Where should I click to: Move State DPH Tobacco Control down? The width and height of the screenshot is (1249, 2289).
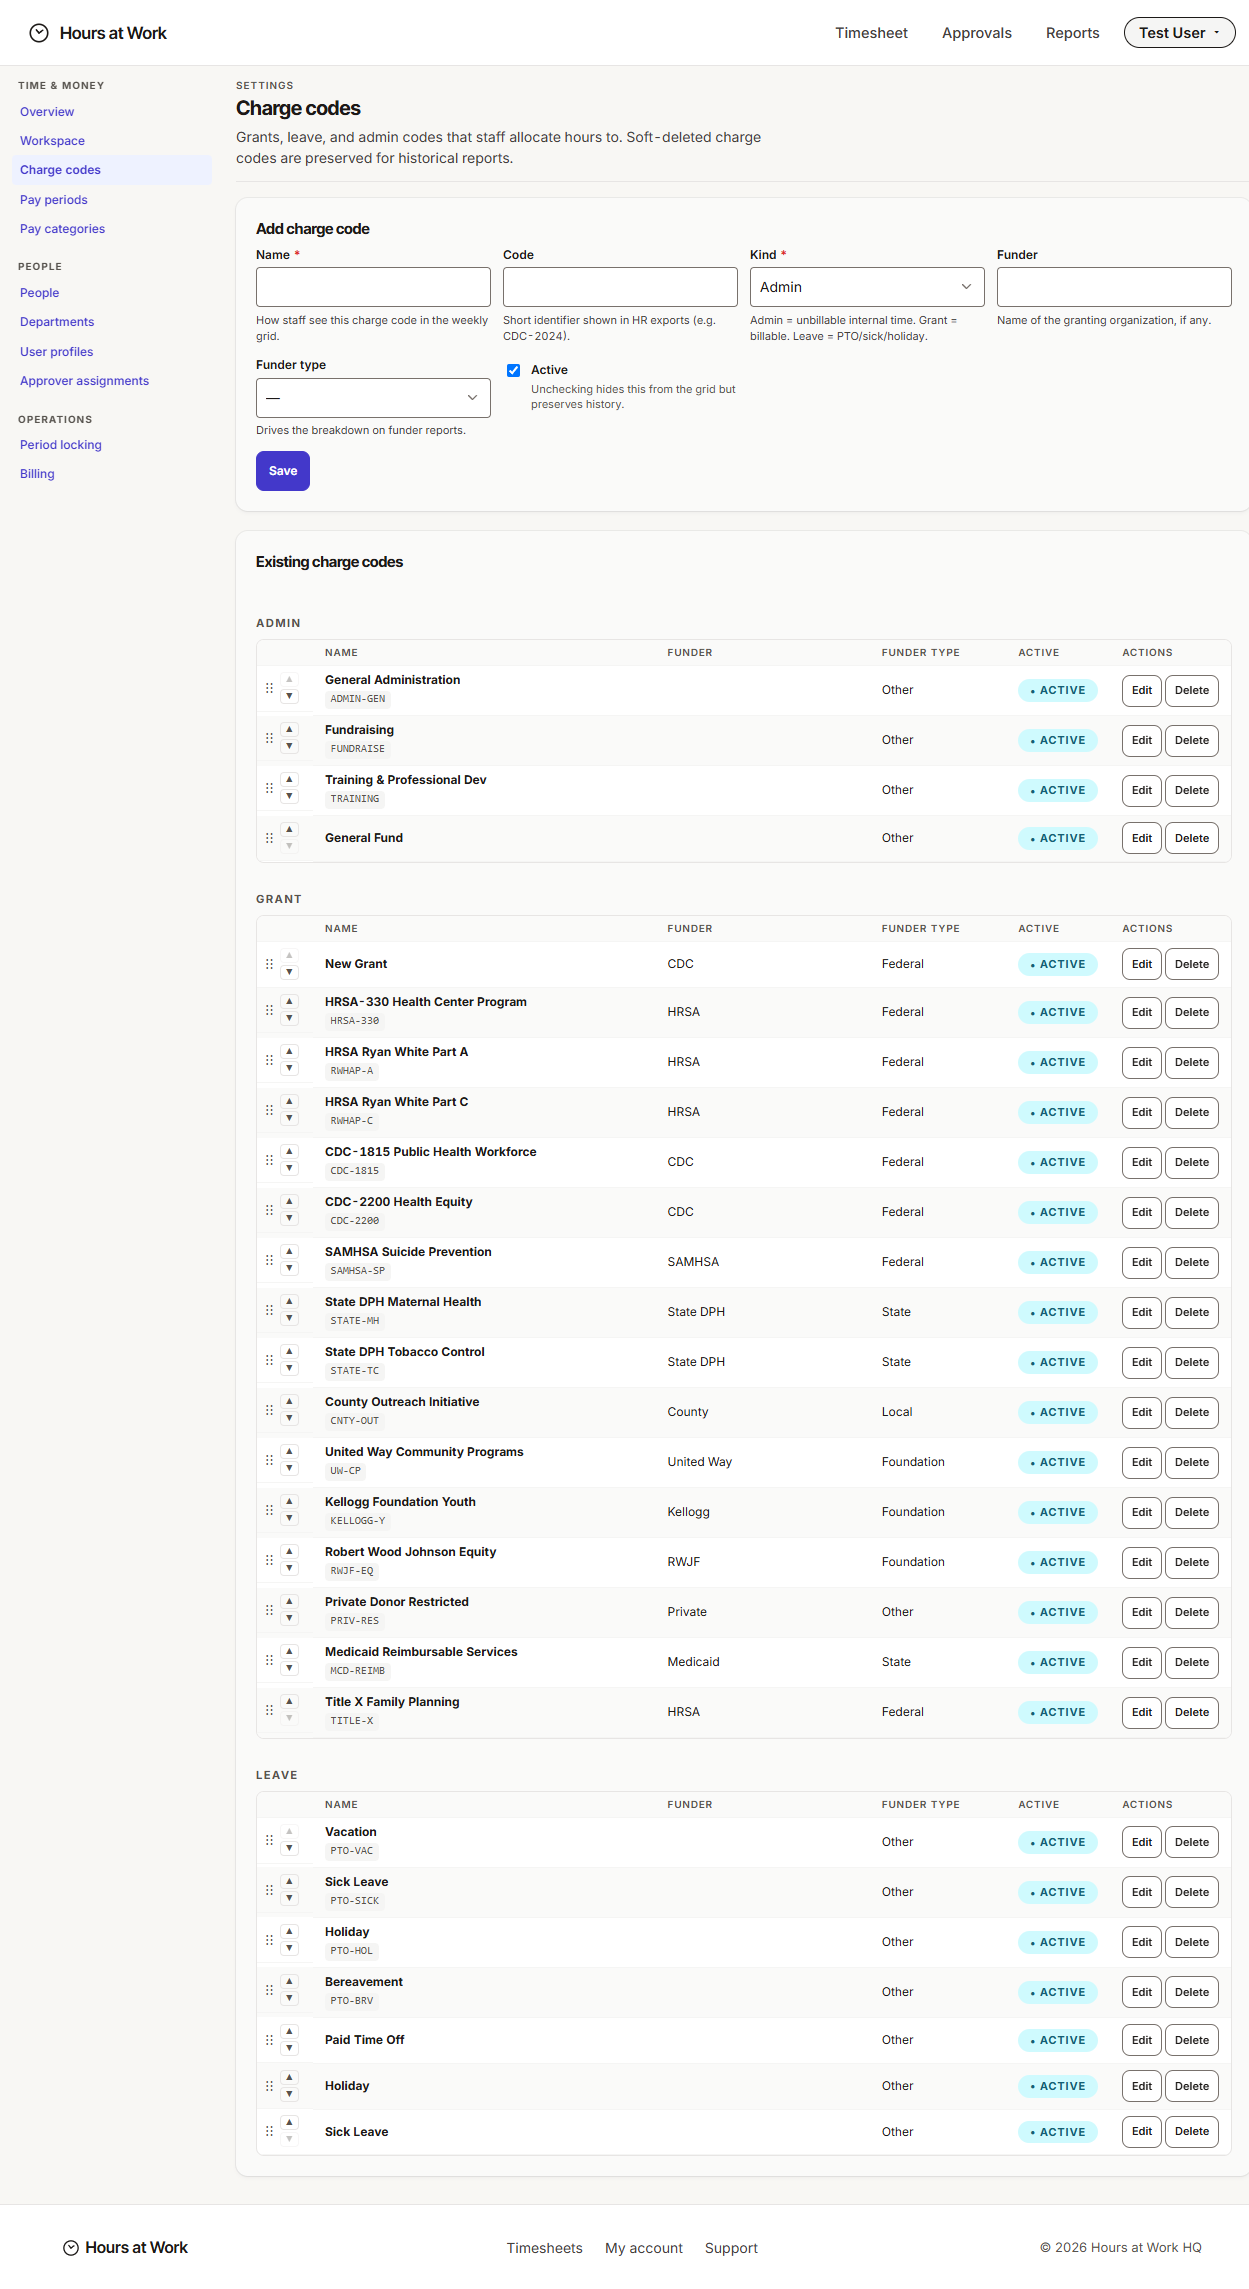click(289, 1369)
